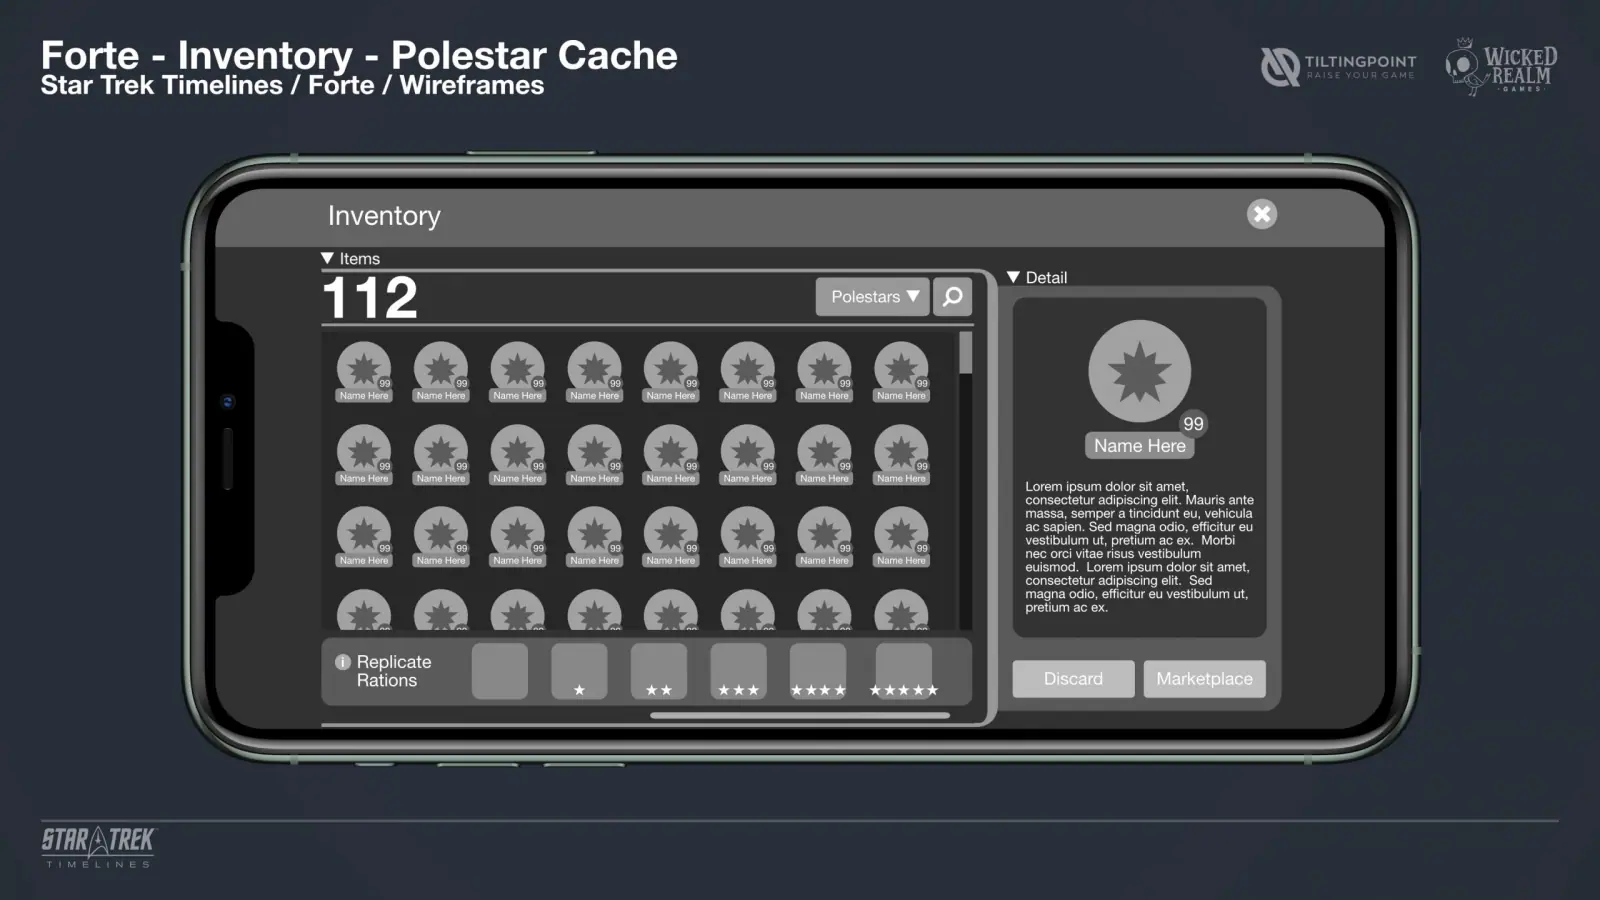Click the Replicate Rations info icon
This screenshot has height=900, width=1600.
(x=343, y=662)
